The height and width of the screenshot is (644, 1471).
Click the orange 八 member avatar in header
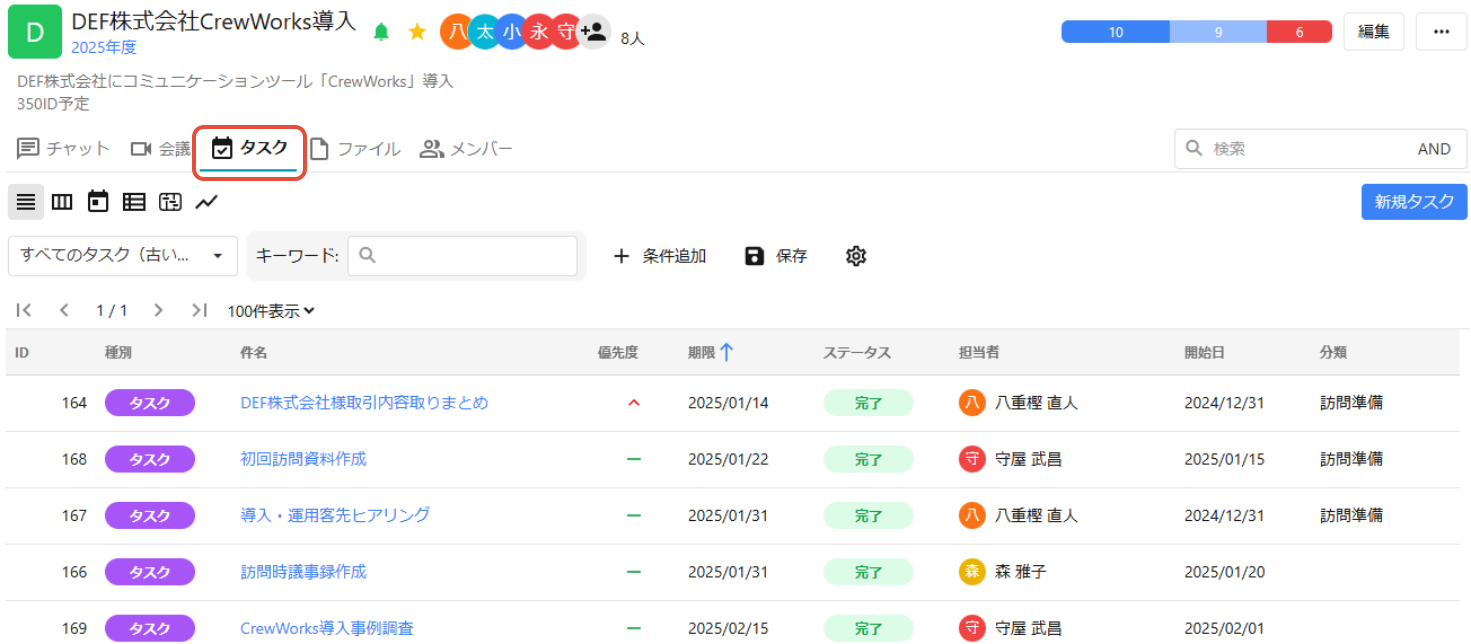coord(457,32)
